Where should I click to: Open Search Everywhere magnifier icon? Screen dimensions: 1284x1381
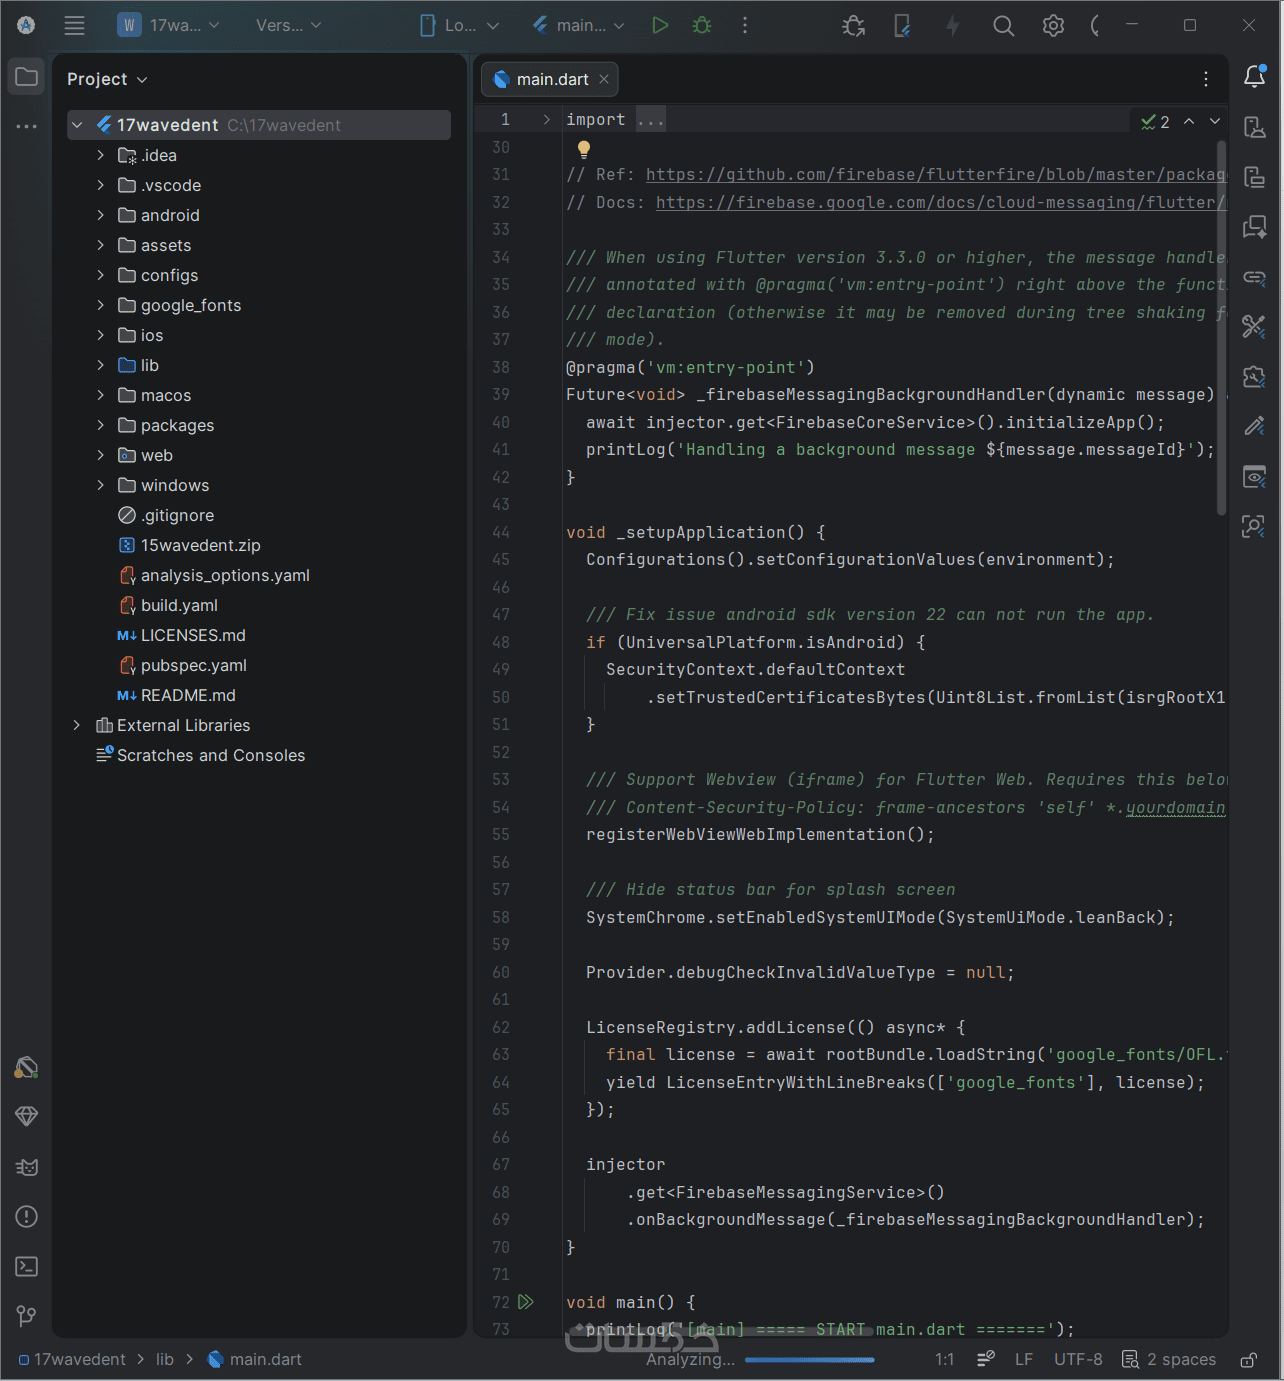click(x=1003, y=26)
